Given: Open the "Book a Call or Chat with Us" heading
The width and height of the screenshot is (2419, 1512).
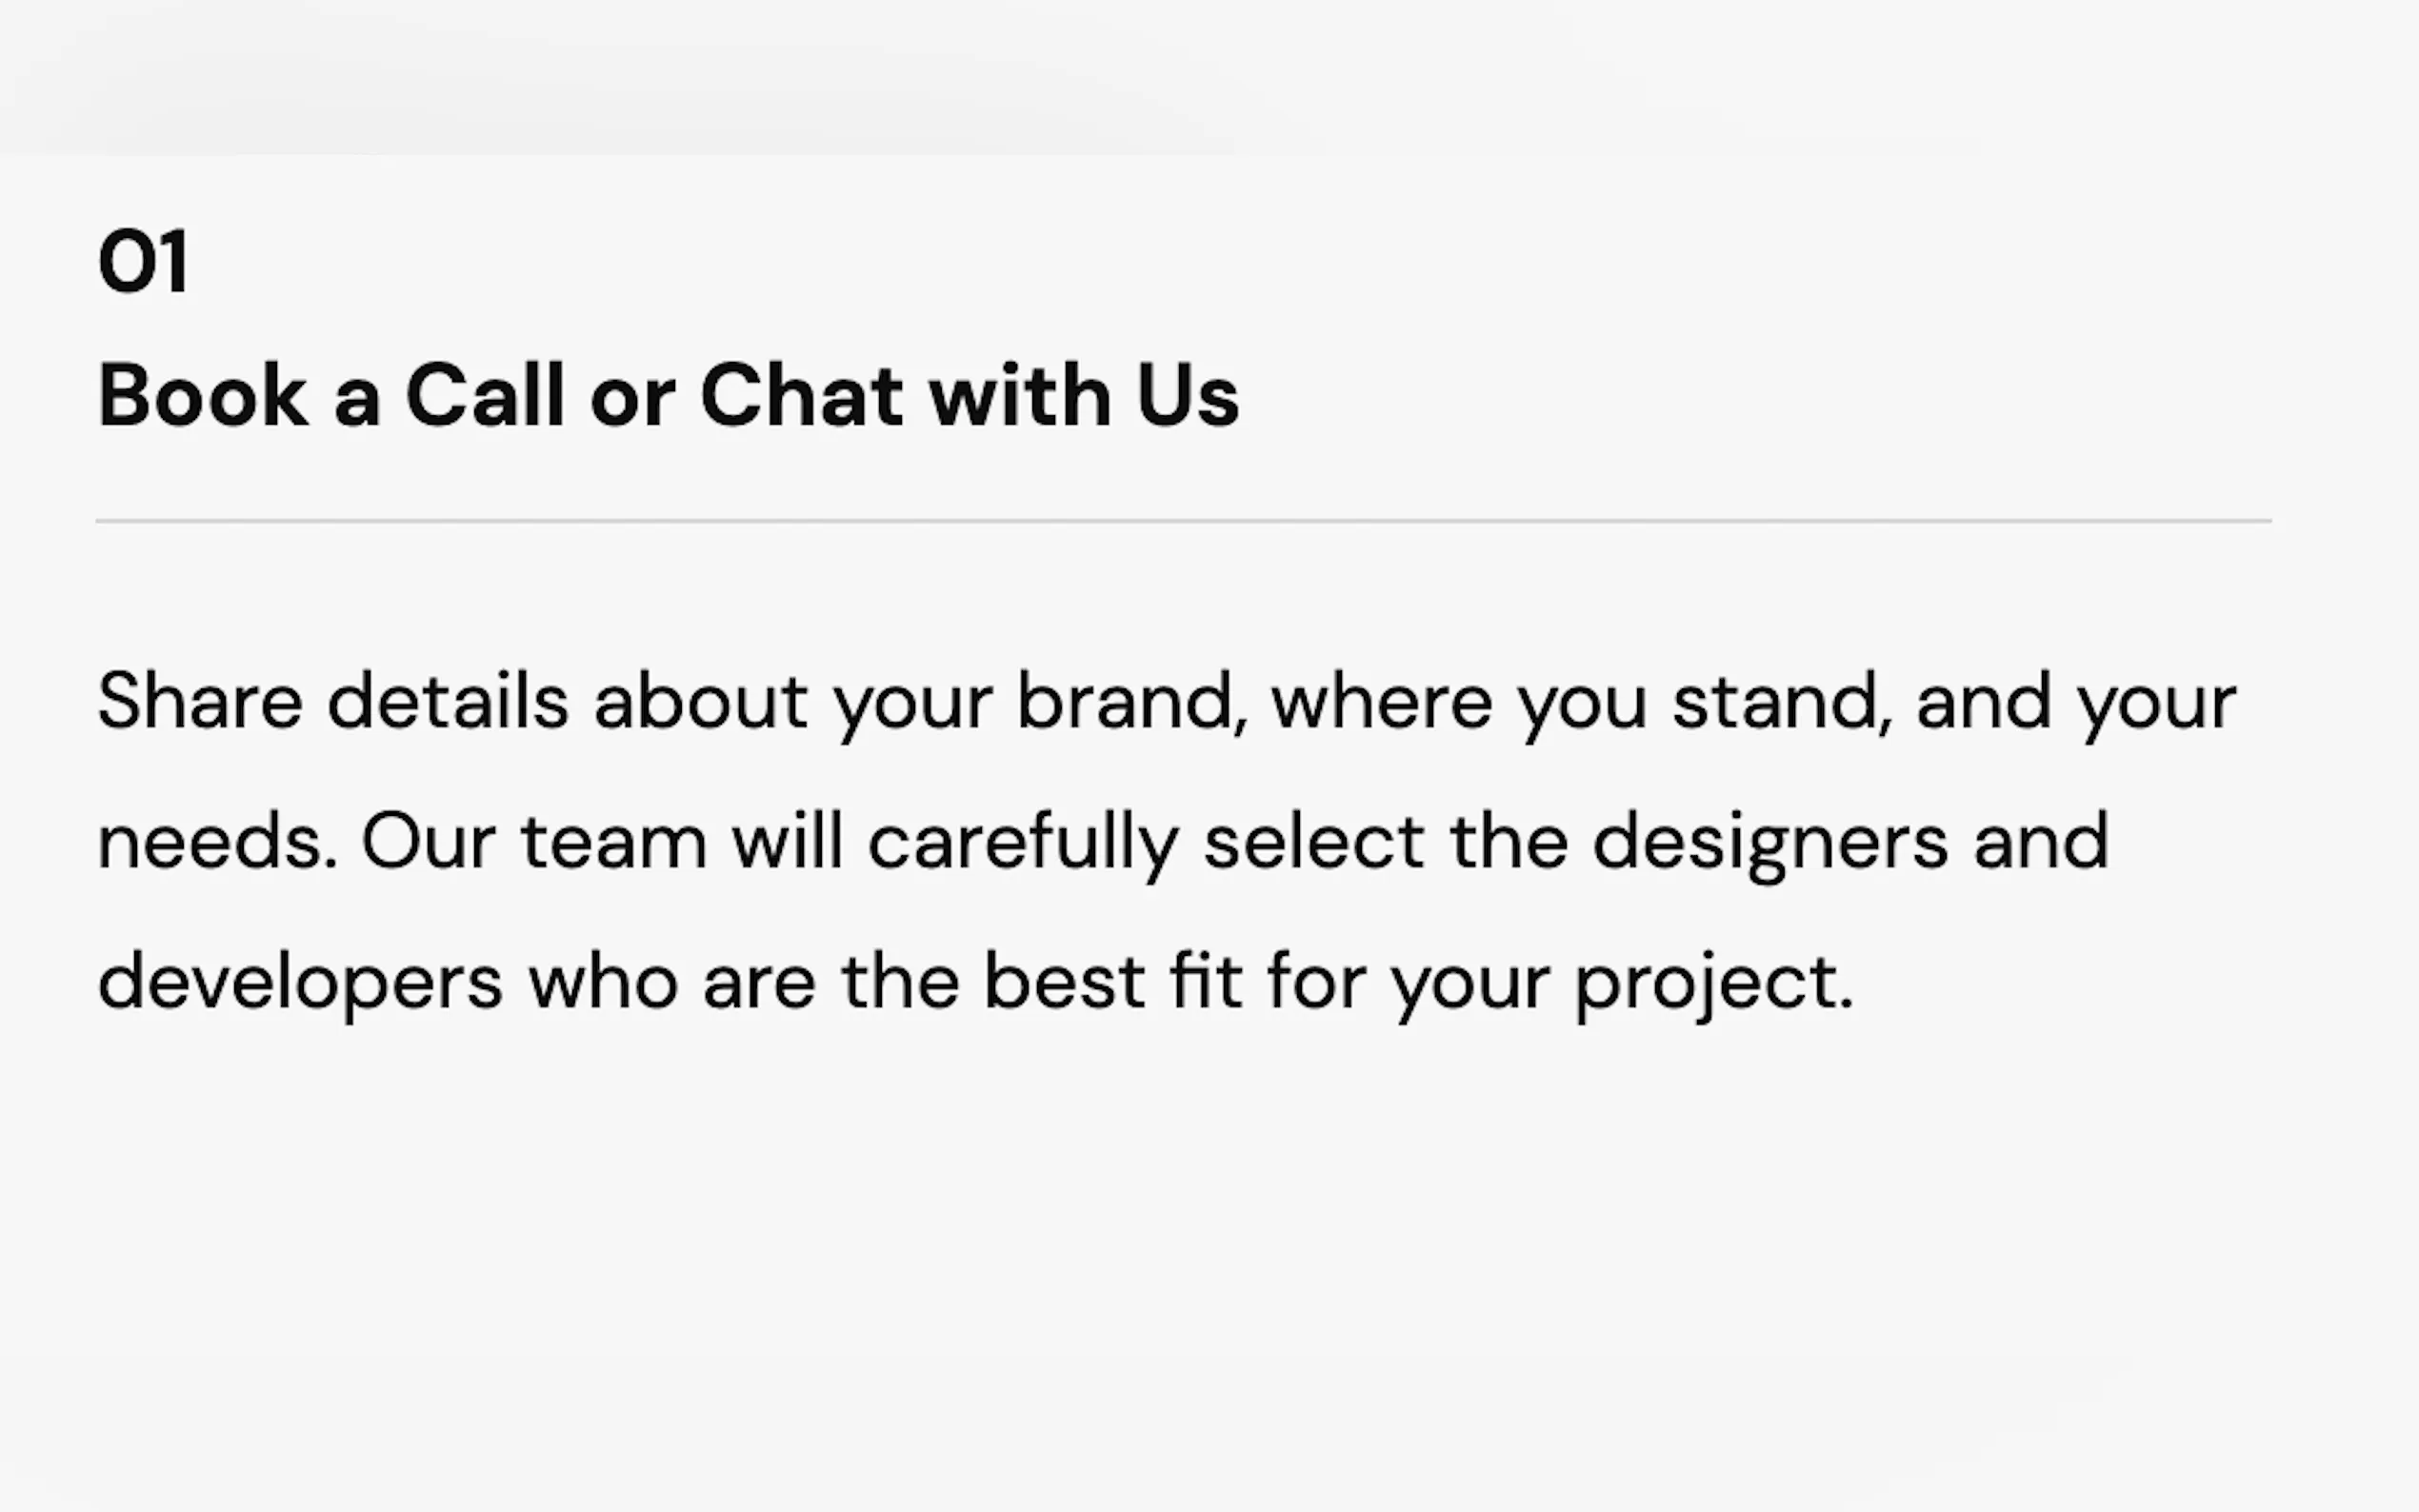Looking at the screenshot, I should (x=668, y=396).
